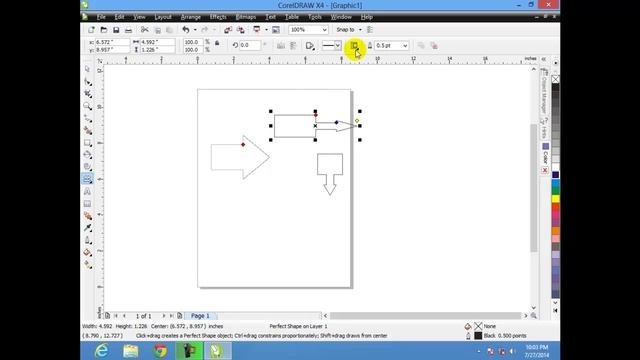Print the document
640x360 pixels.
(128, 30)
